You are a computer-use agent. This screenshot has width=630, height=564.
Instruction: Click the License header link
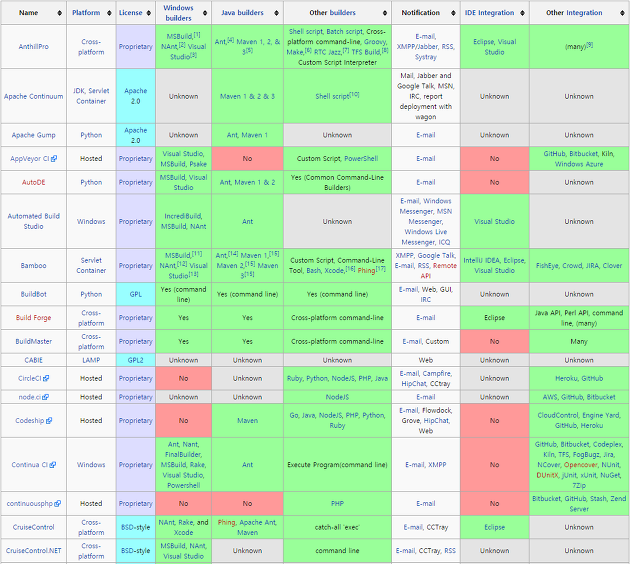[x=131, y=13]
